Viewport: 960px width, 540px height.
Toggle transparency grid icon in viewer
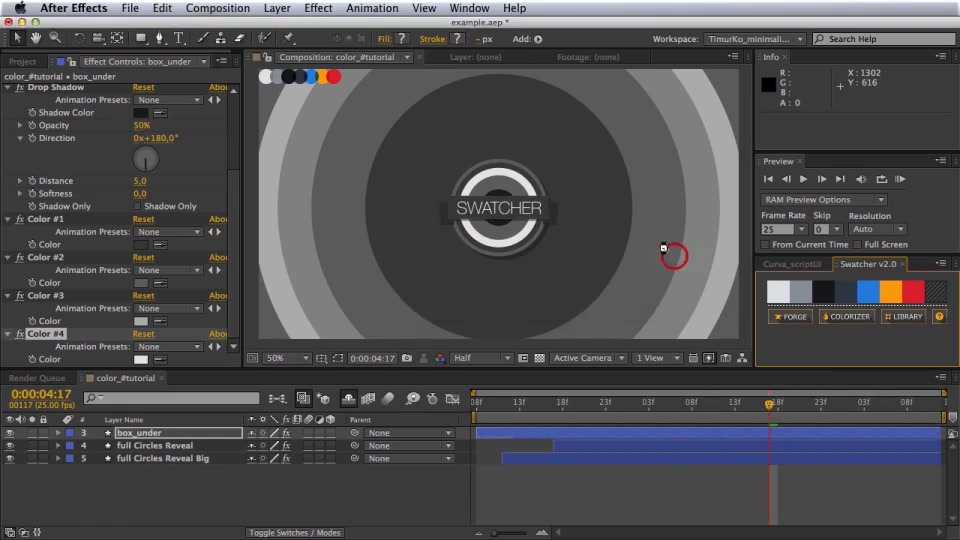(539, 358)
